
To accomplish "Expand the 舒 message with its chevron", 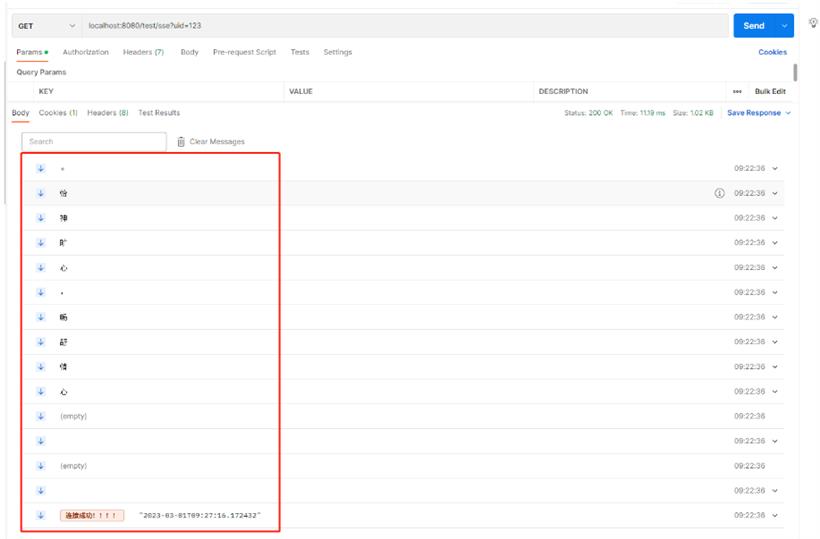I will (x=775, y=342).
